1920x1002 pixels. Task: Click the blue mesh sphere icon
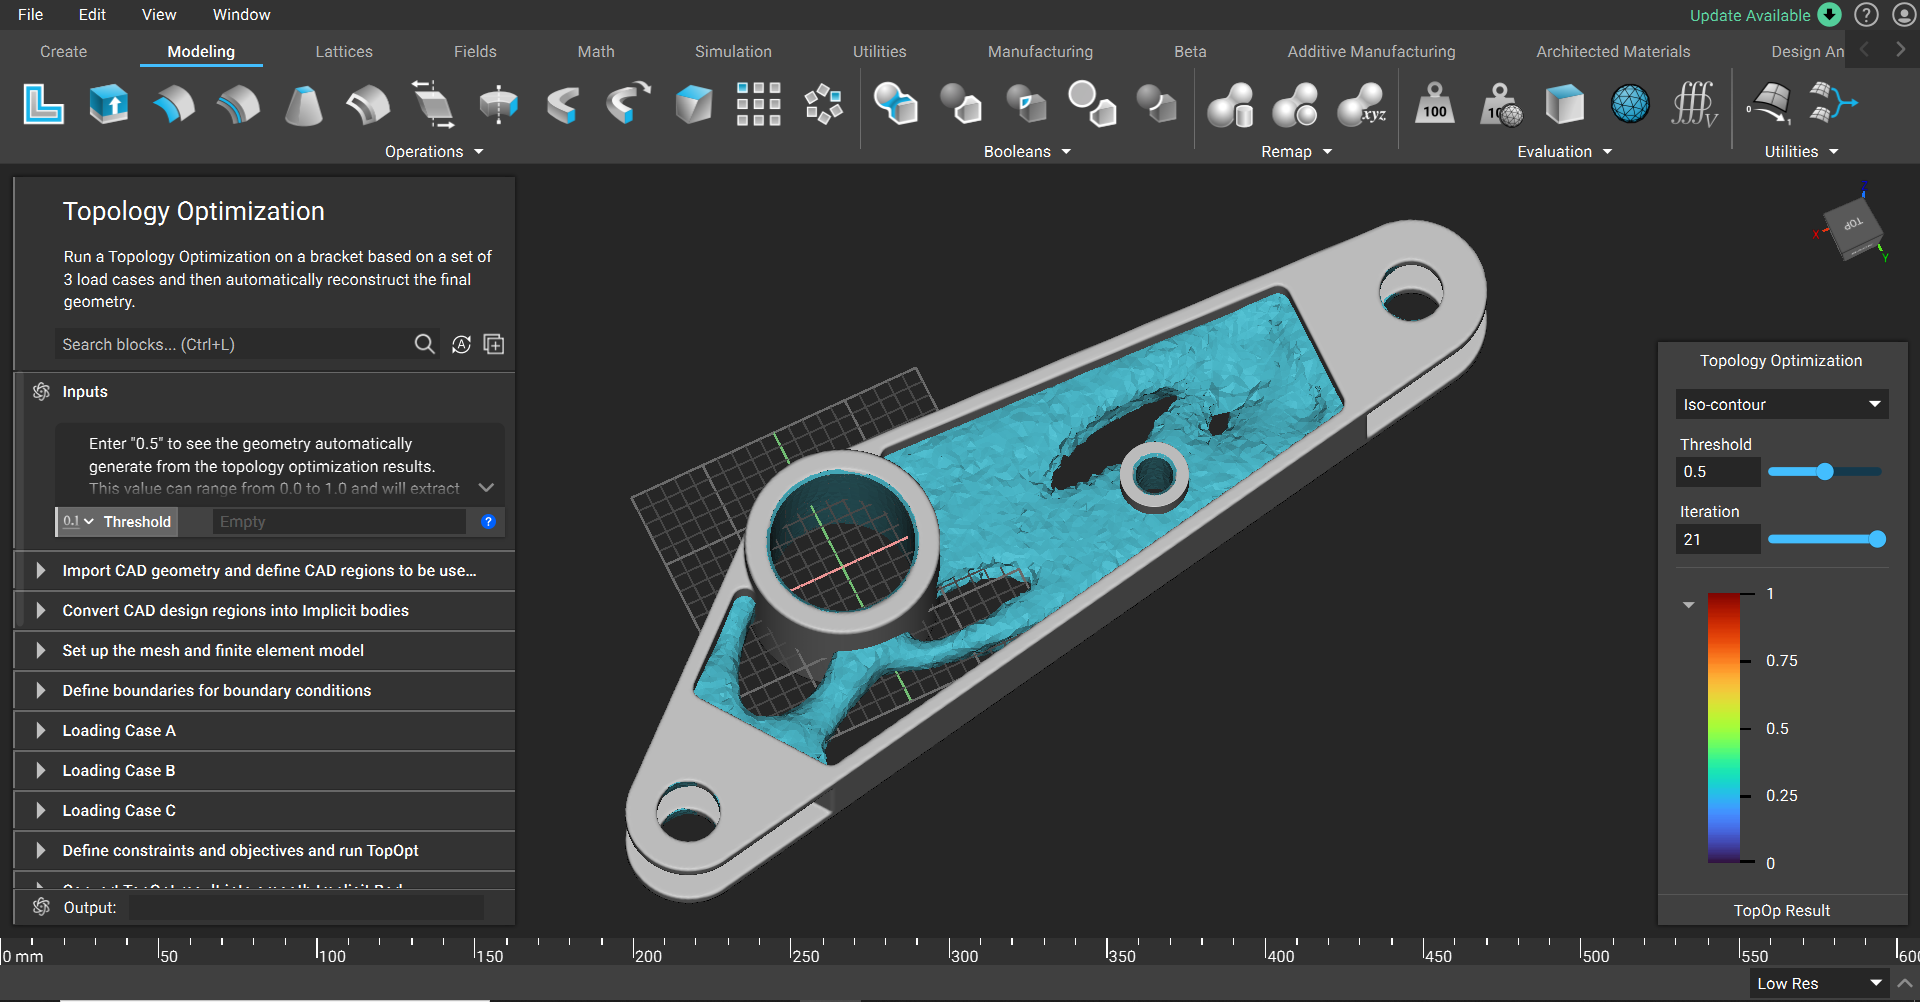1630,104
